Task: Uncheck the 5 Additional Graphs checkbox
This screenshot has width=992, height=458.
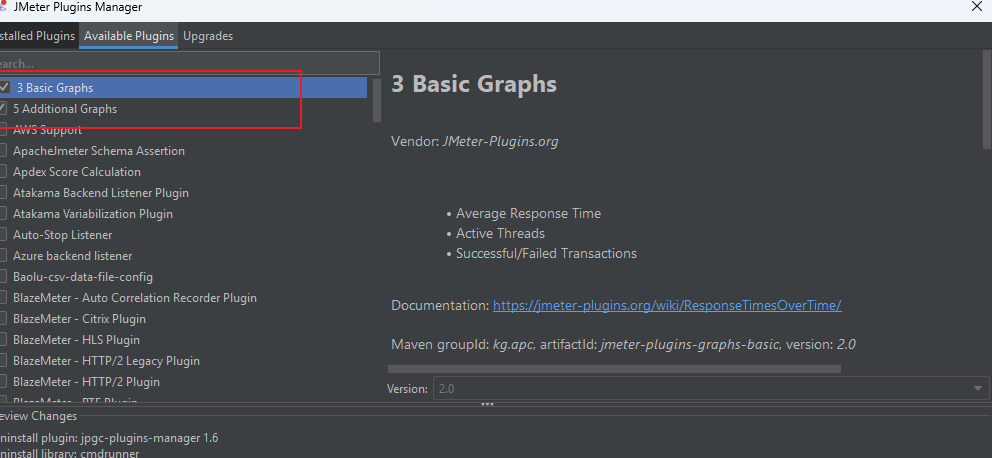Action: tap(3, 108)
